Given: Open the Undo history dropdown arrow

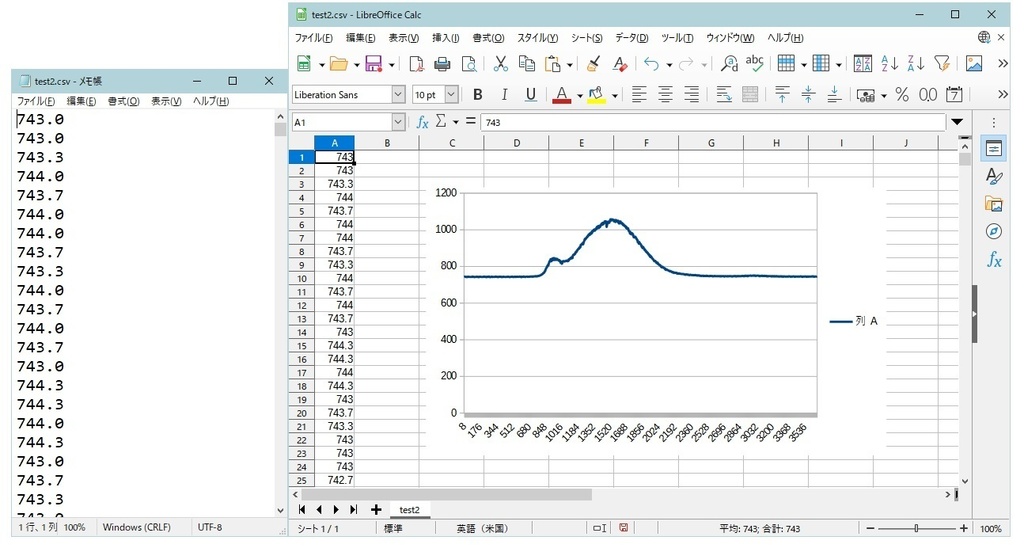Looking at the screenshot, I should pyautogui.click(x=669, y=65).
